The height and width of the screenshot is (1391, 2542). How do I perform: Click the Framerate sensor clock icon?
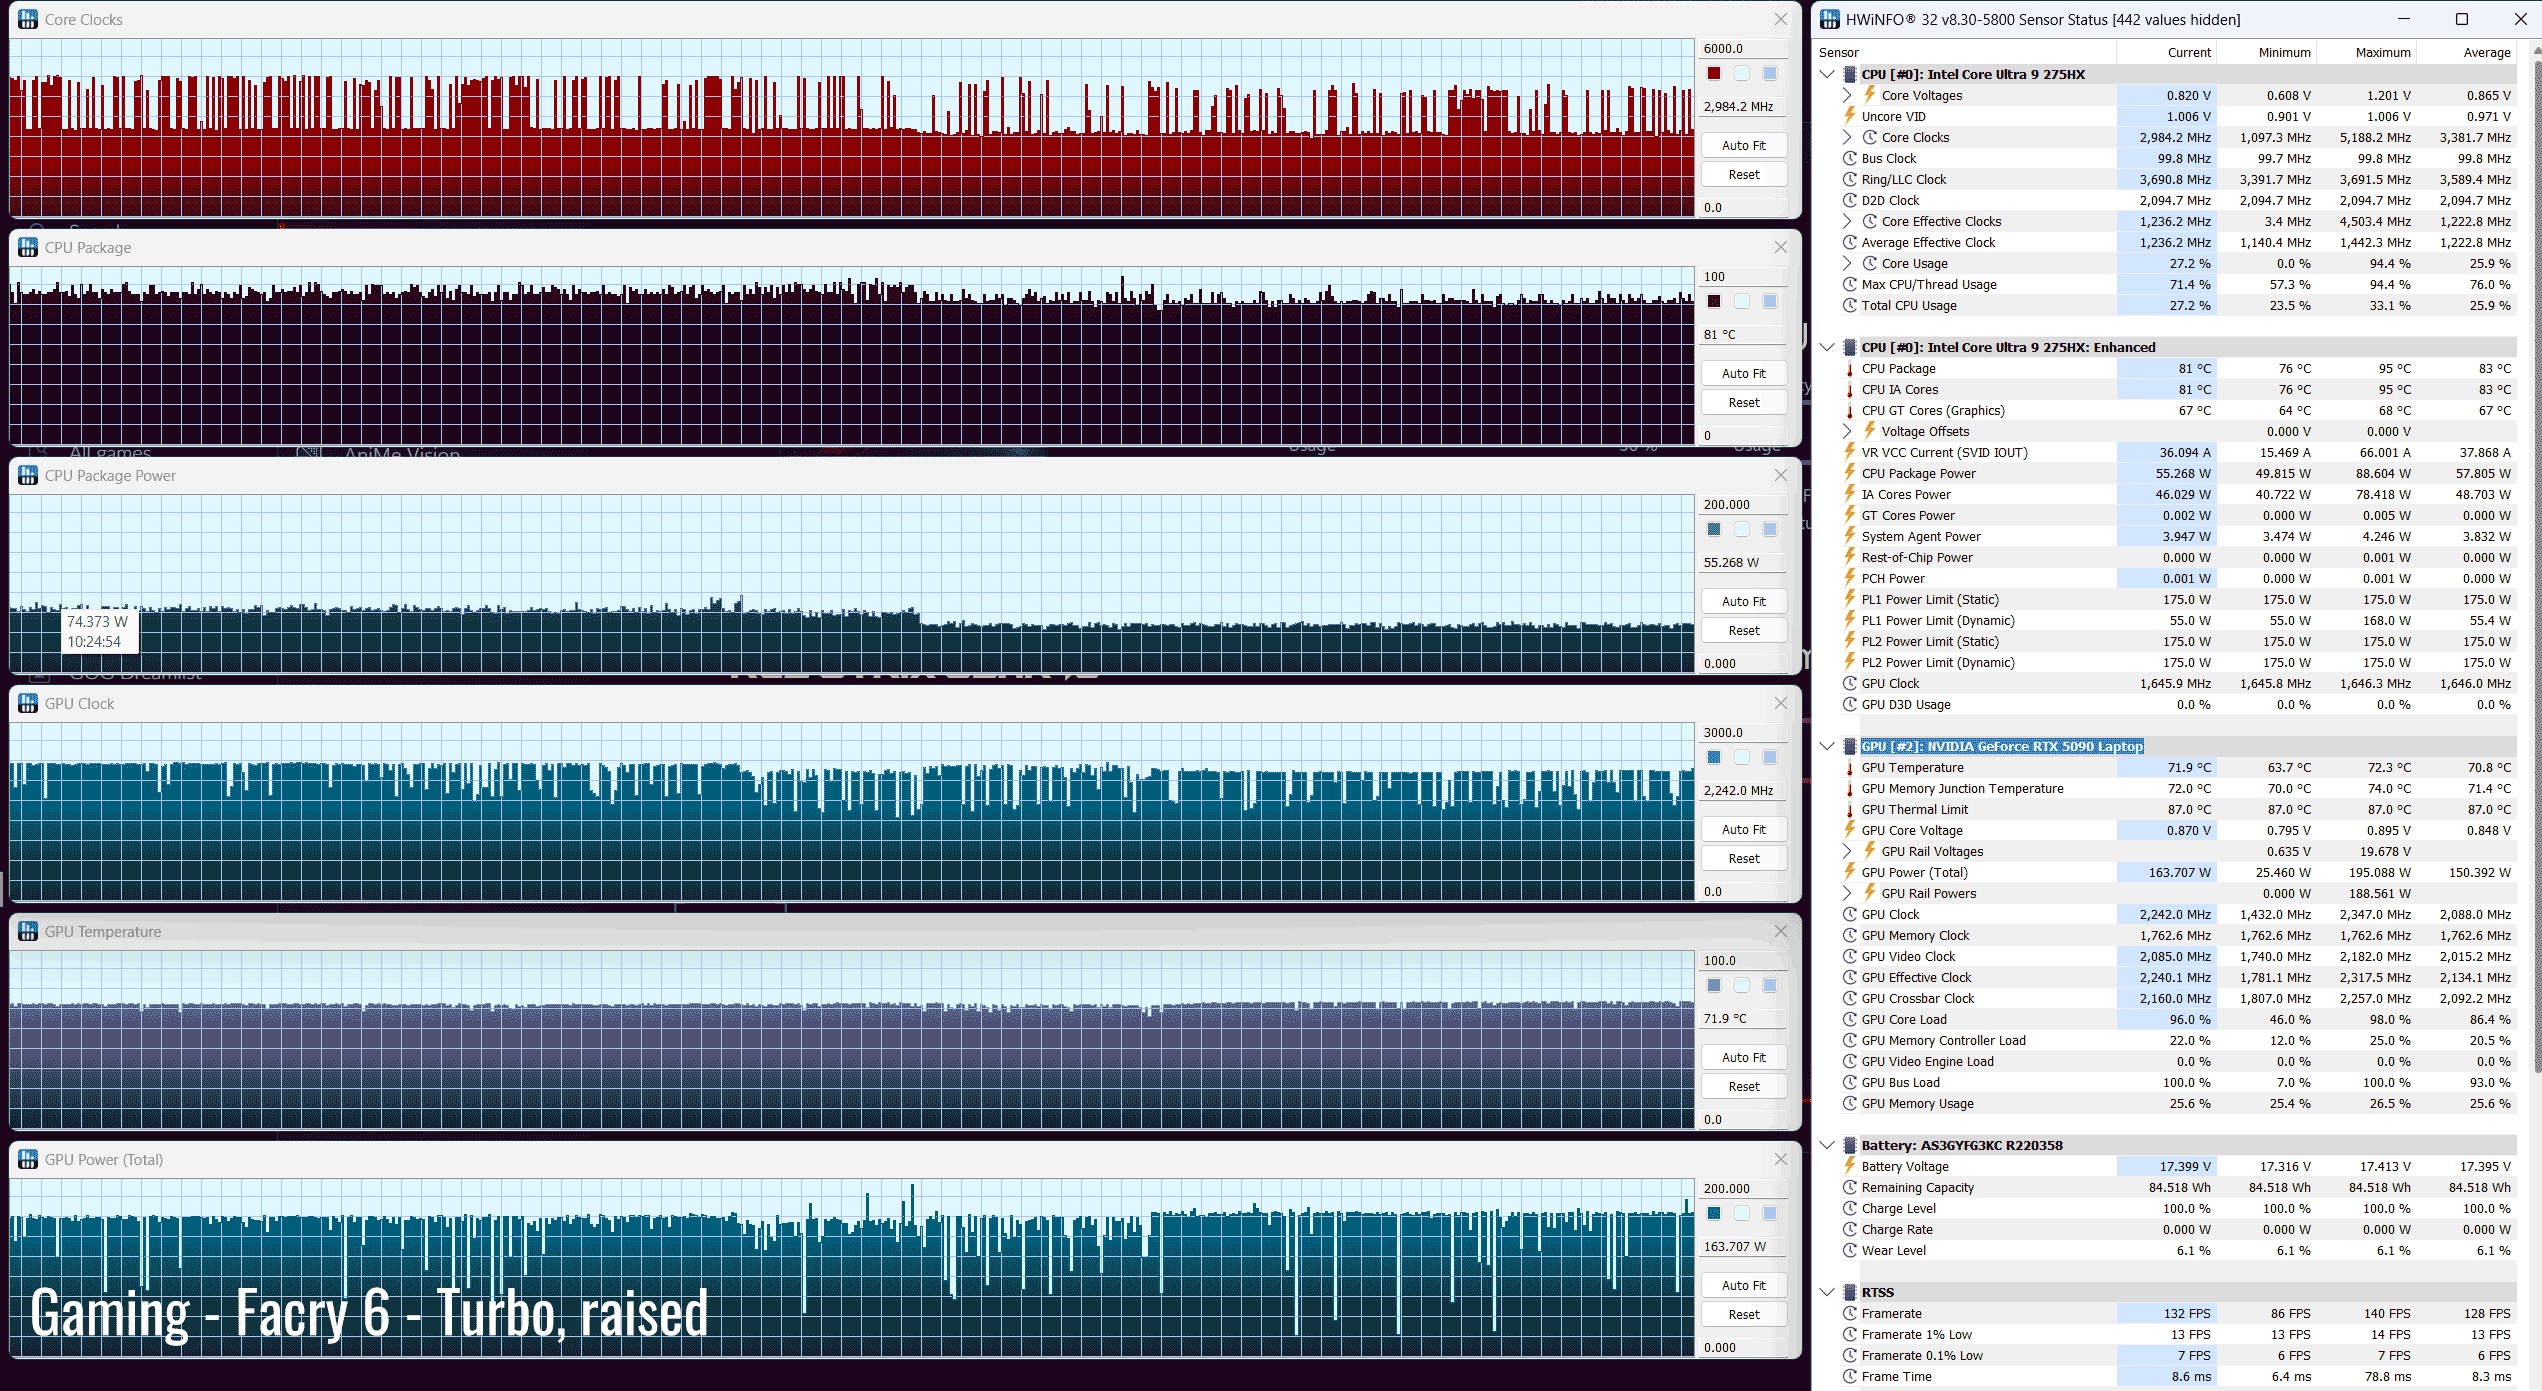click(1850, 1314)
